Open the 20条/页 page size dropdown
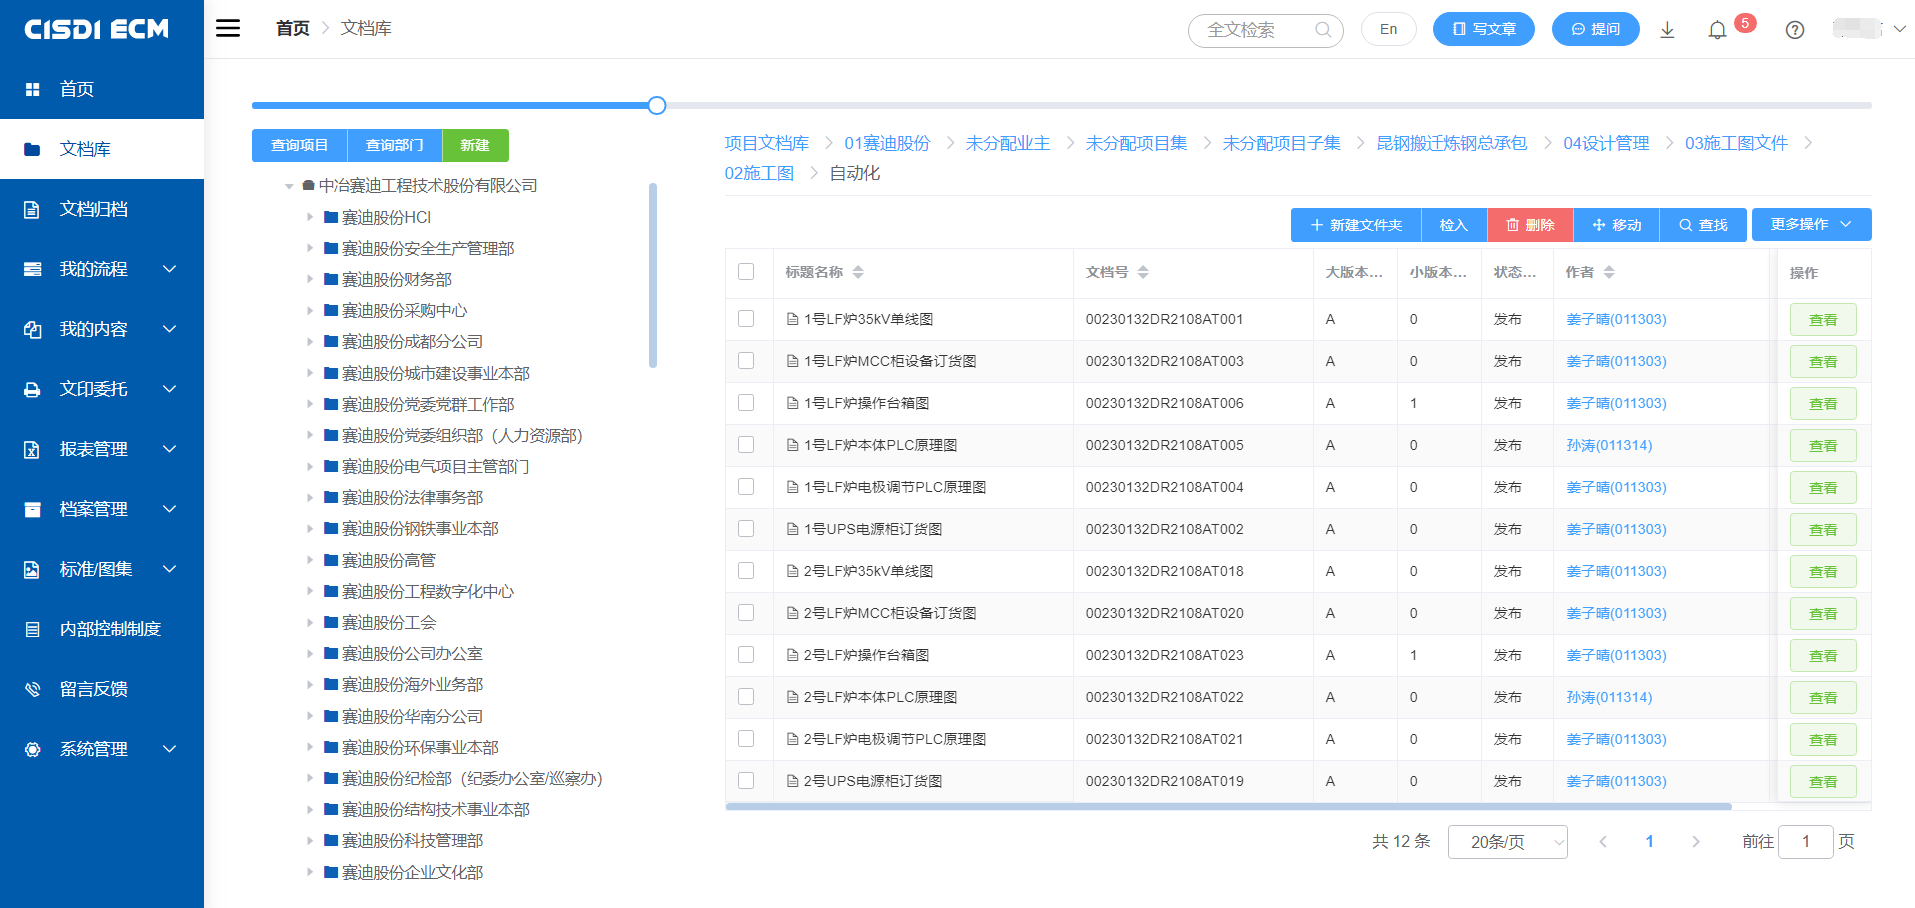1915x908 pixels. [x=1507, y=842]
